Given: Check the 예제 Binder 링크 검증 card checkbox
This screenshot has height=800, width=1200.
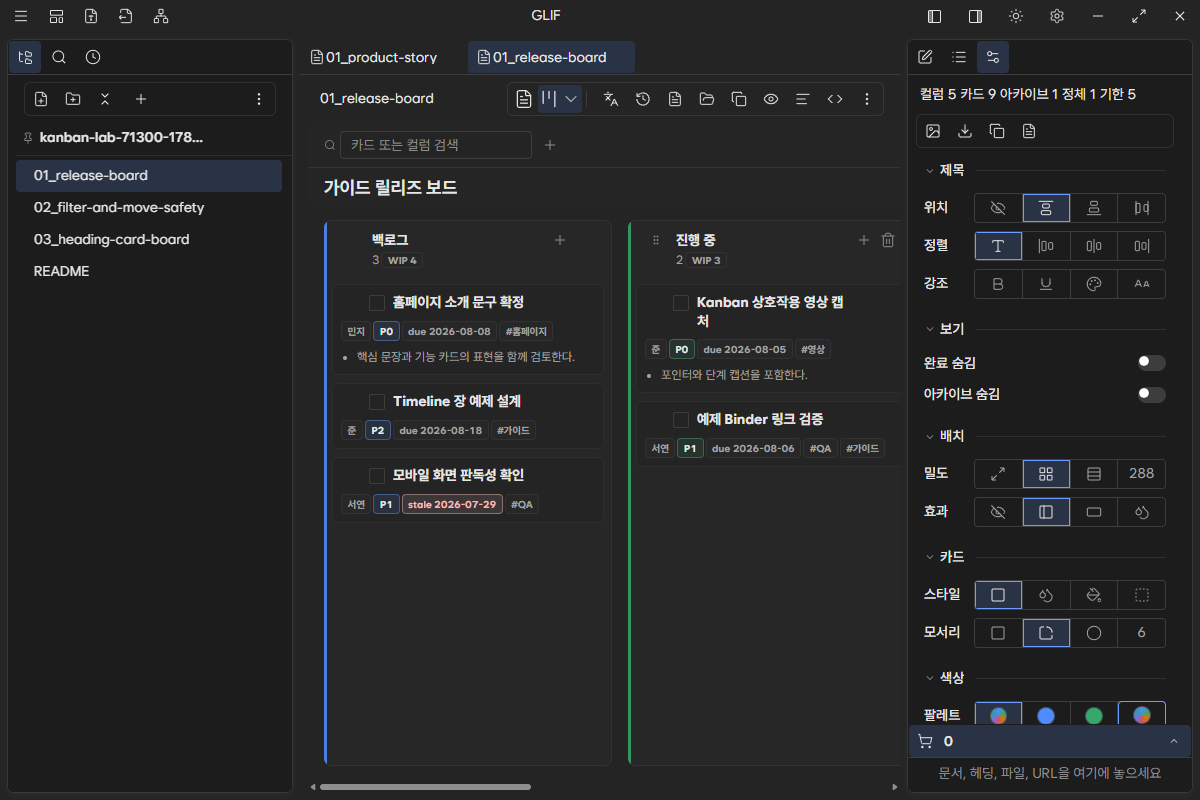Looking at the screenshot, I should pyautogui.click(x=681, y=420).
